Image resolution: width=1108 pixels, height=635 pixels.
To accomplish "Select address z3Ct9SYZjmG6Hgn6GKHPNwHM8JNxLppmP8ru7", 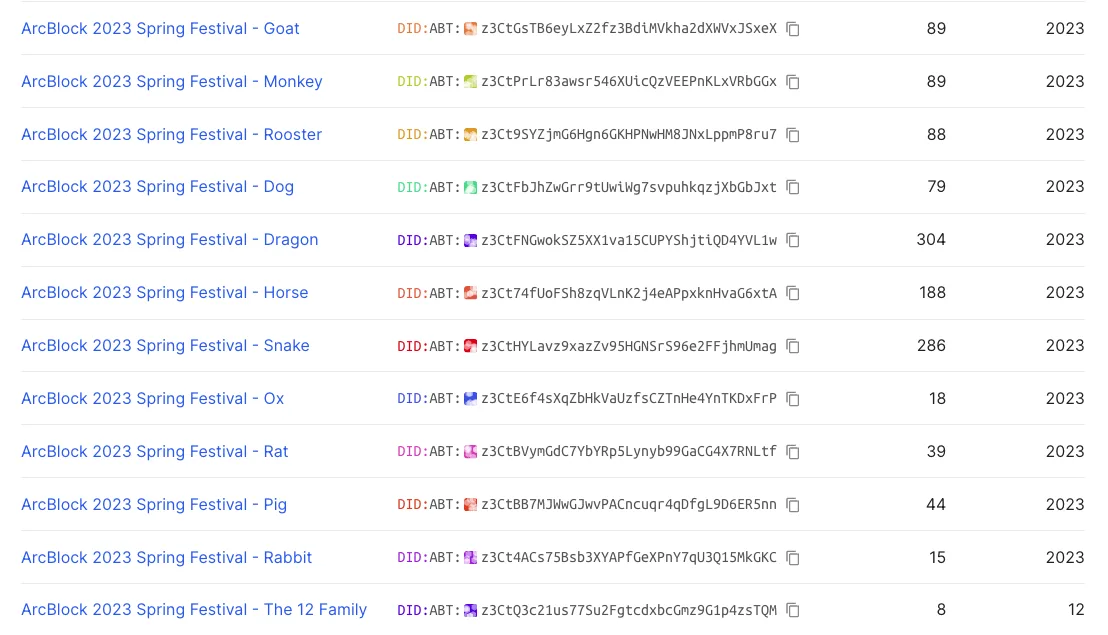I will click(629, 135).
